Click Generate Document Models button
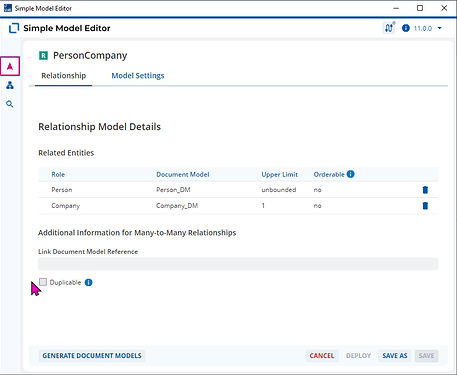Image resolution: width=457 pixels, height=375 pixels. [92, 356]
